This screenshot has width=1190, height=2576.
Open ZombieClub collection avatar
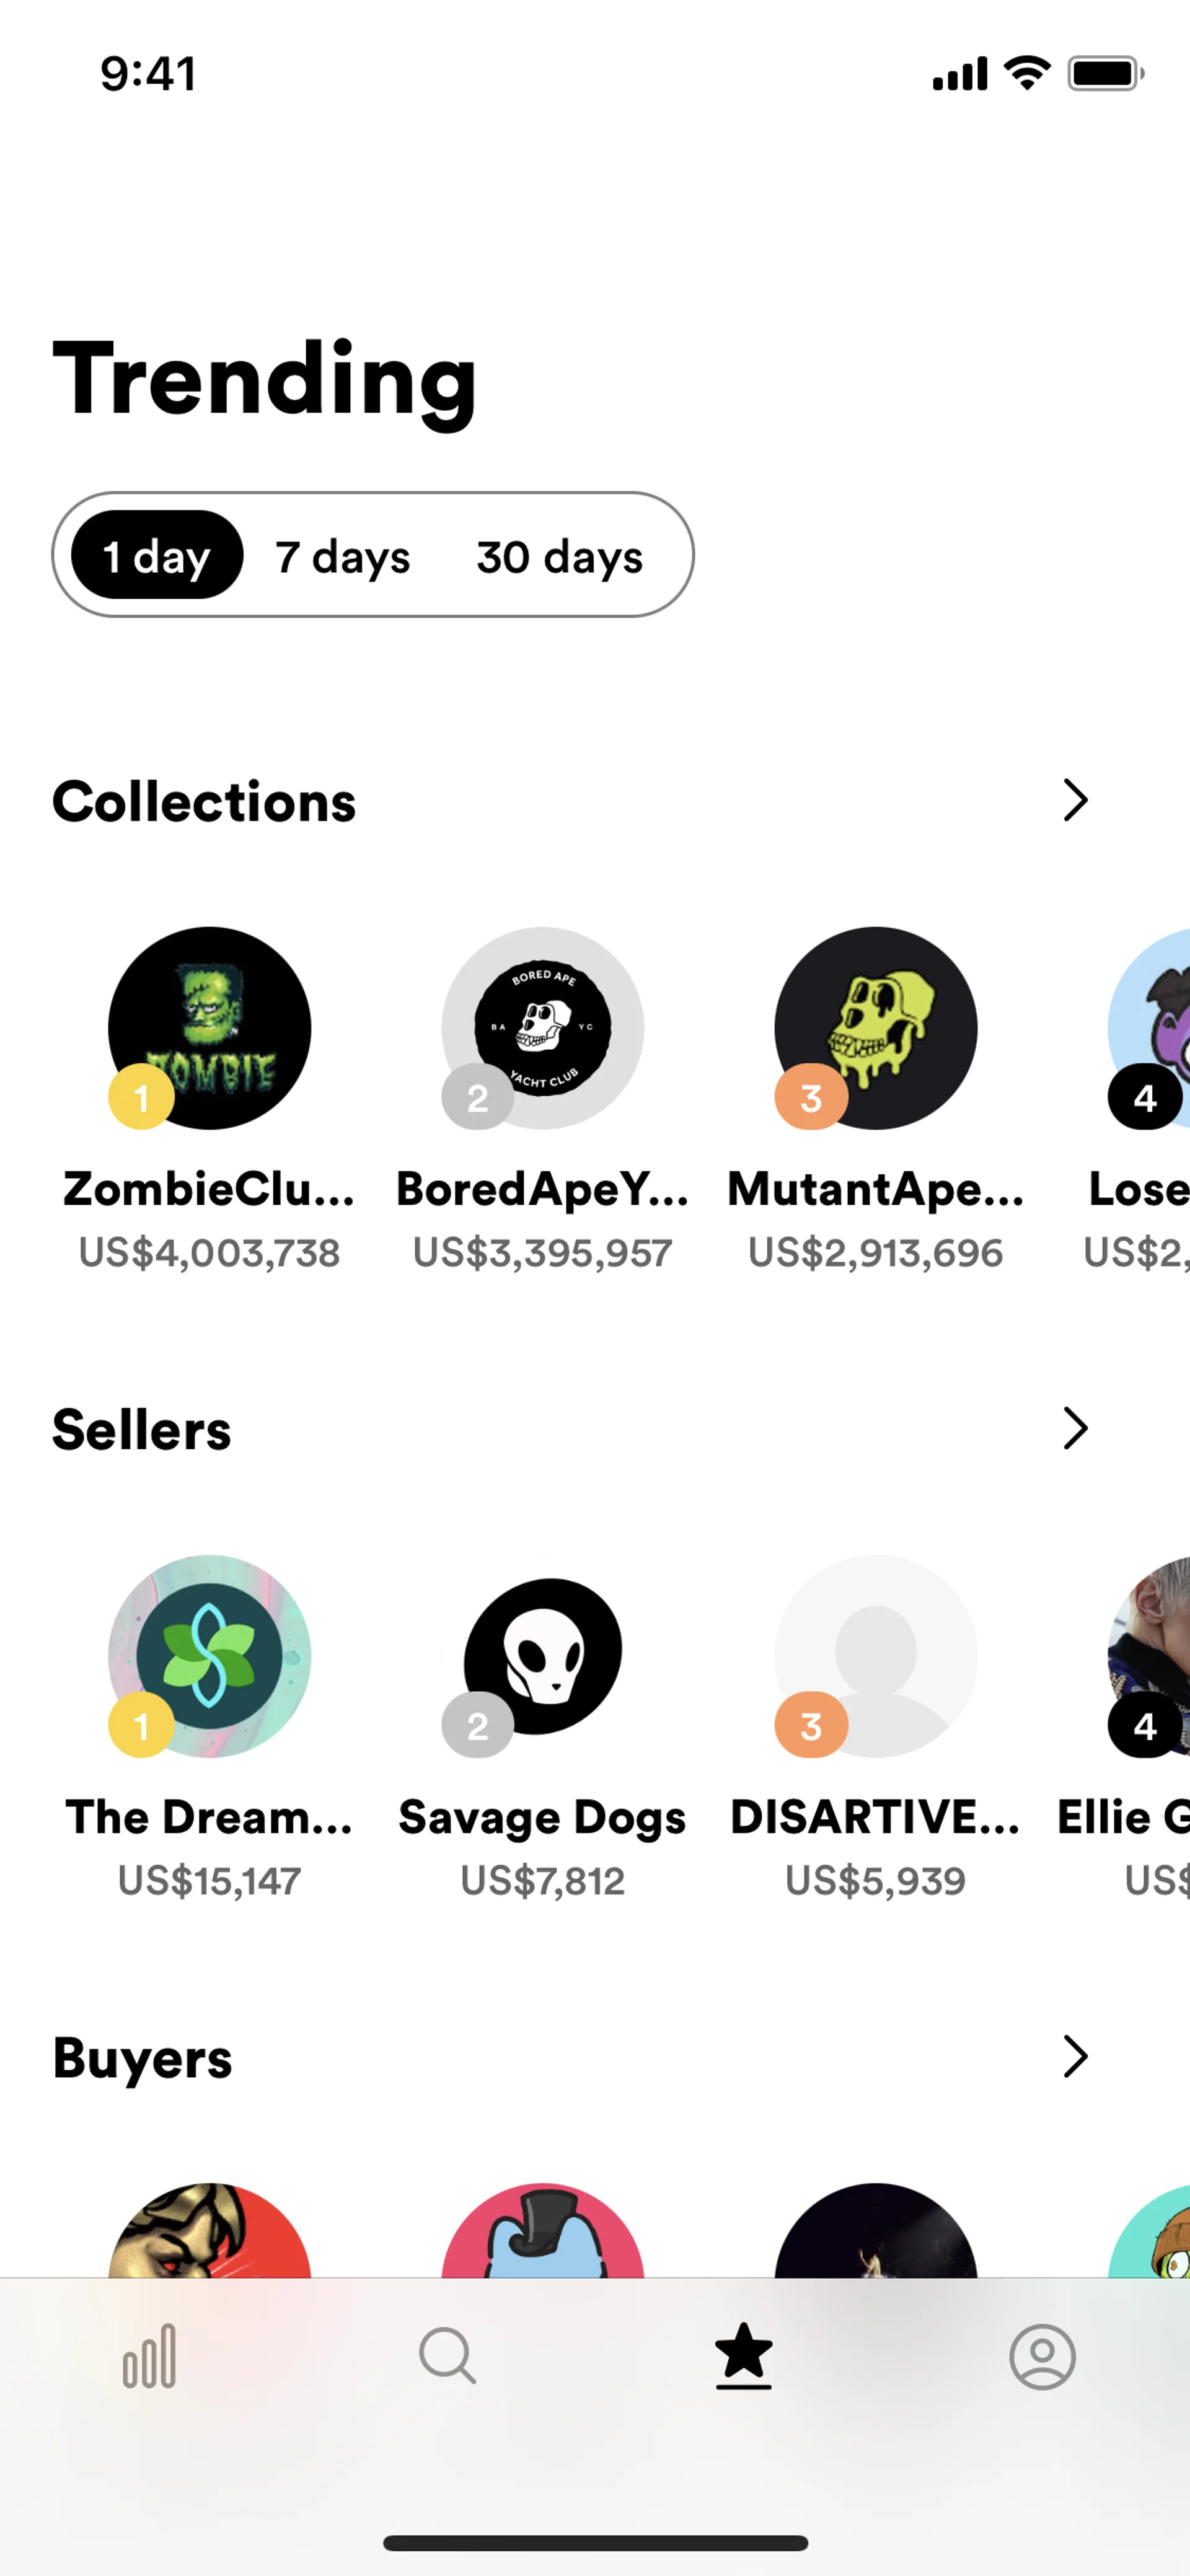tap(210, 1028)
